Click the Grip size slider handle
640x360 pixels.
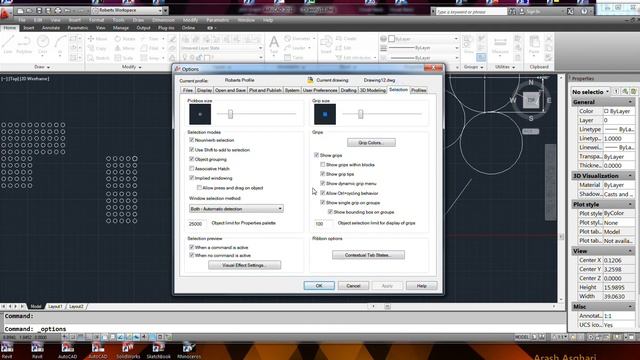(x=361, y=114)
